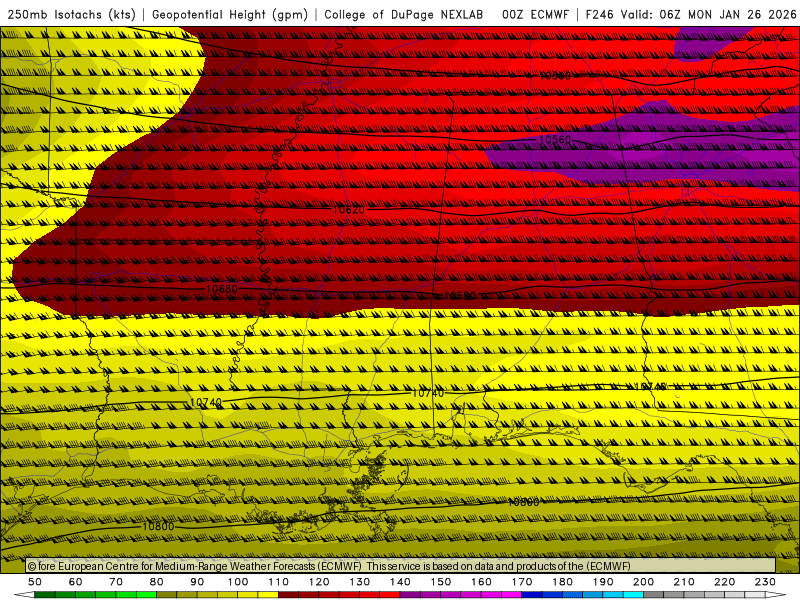
Task: Click the "00Z ECMWF" model run label
Action: (x=535, y=15)
